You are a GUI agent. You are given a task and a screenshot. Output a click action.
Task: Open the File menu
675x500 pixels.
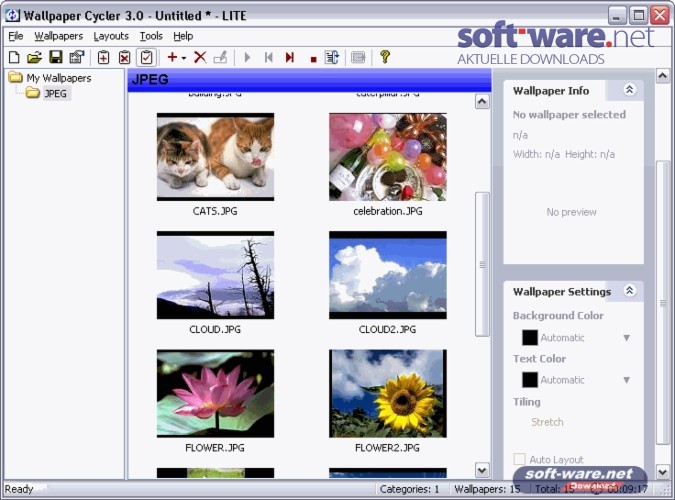coord(16,36)
